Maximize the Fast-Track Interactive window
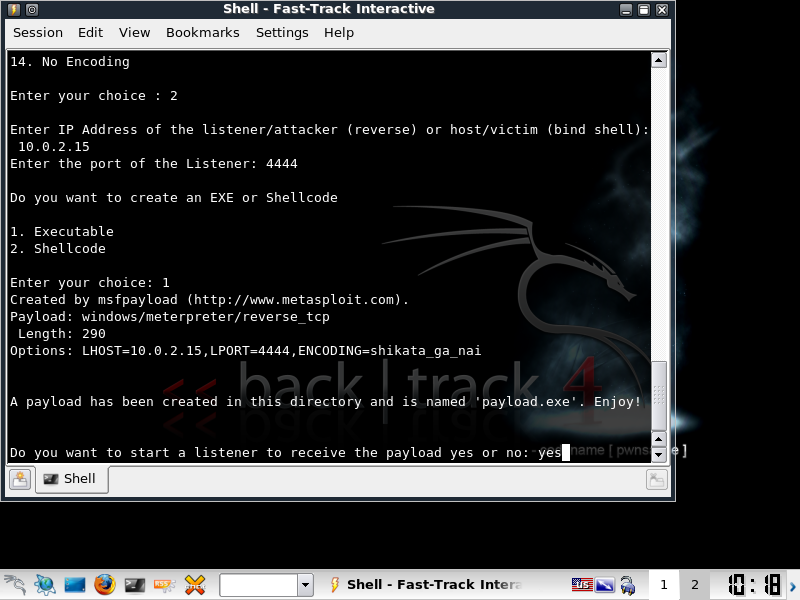Screen dimensions: 800x600 tap(644, 10)
